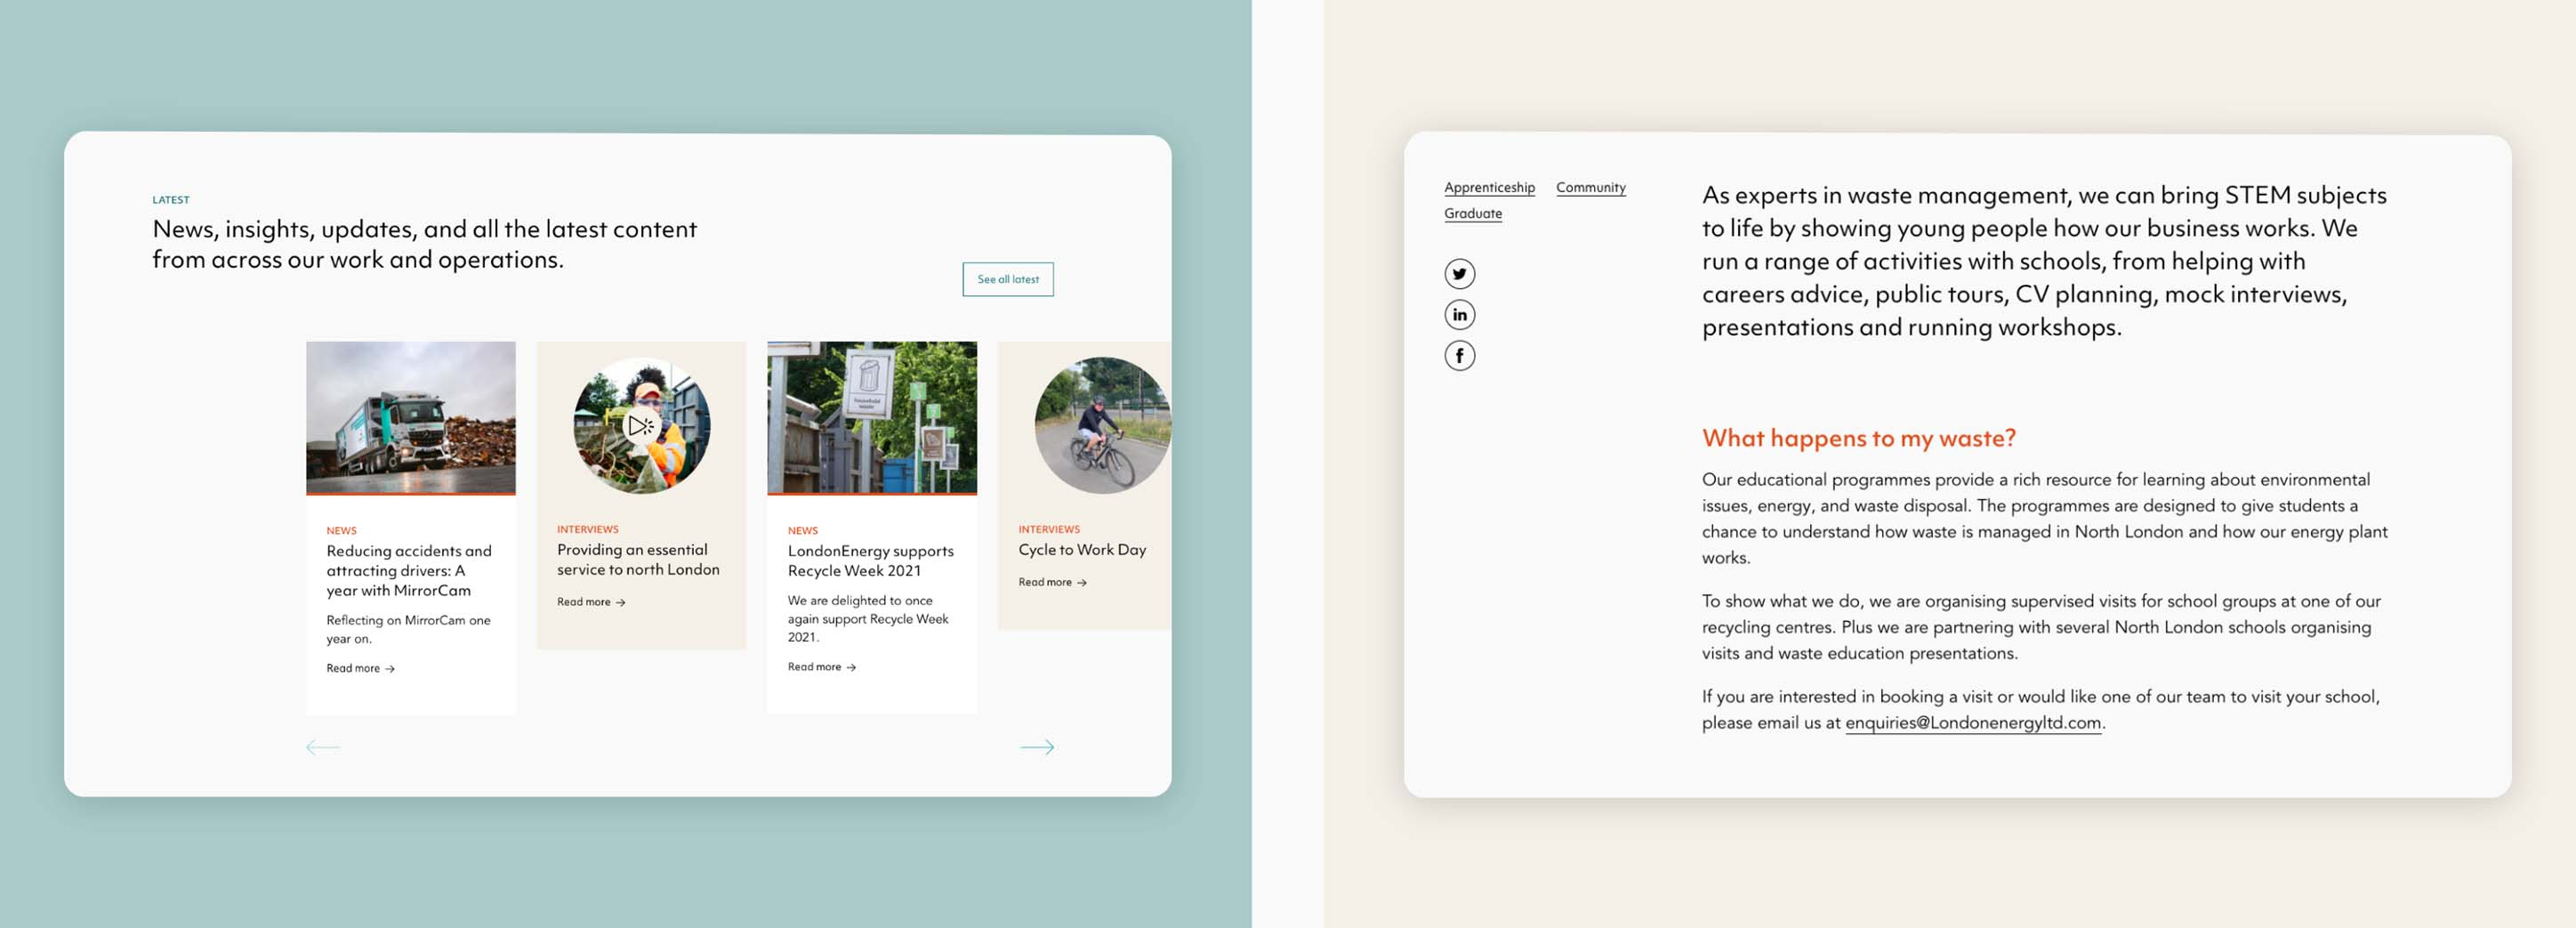
Task: Open the Graduate tag link
Action: pyautogui.click(x=1472, y=213)
